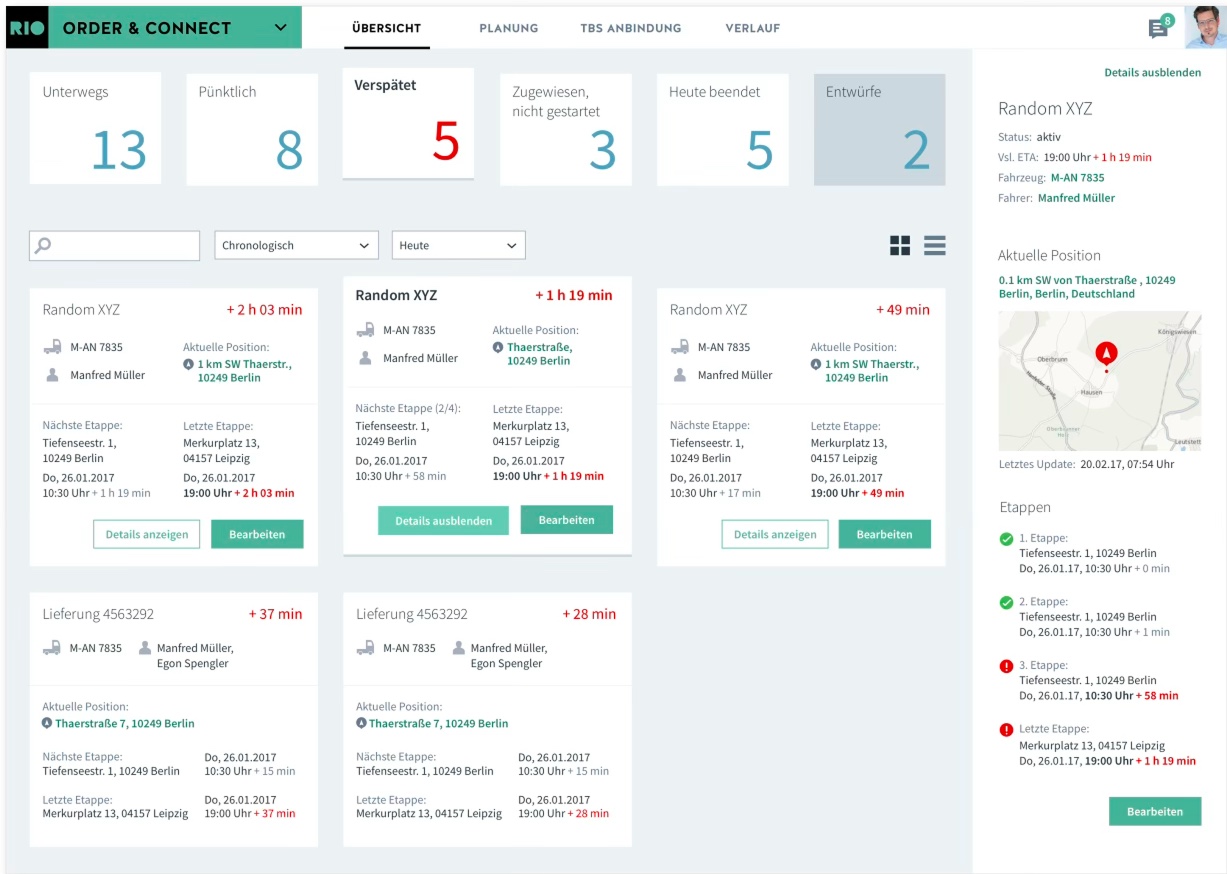Click the Details ausblenden button on selected card
Image resolution: width=1227 pixels, height=874 pixels.
pos(443,520)
